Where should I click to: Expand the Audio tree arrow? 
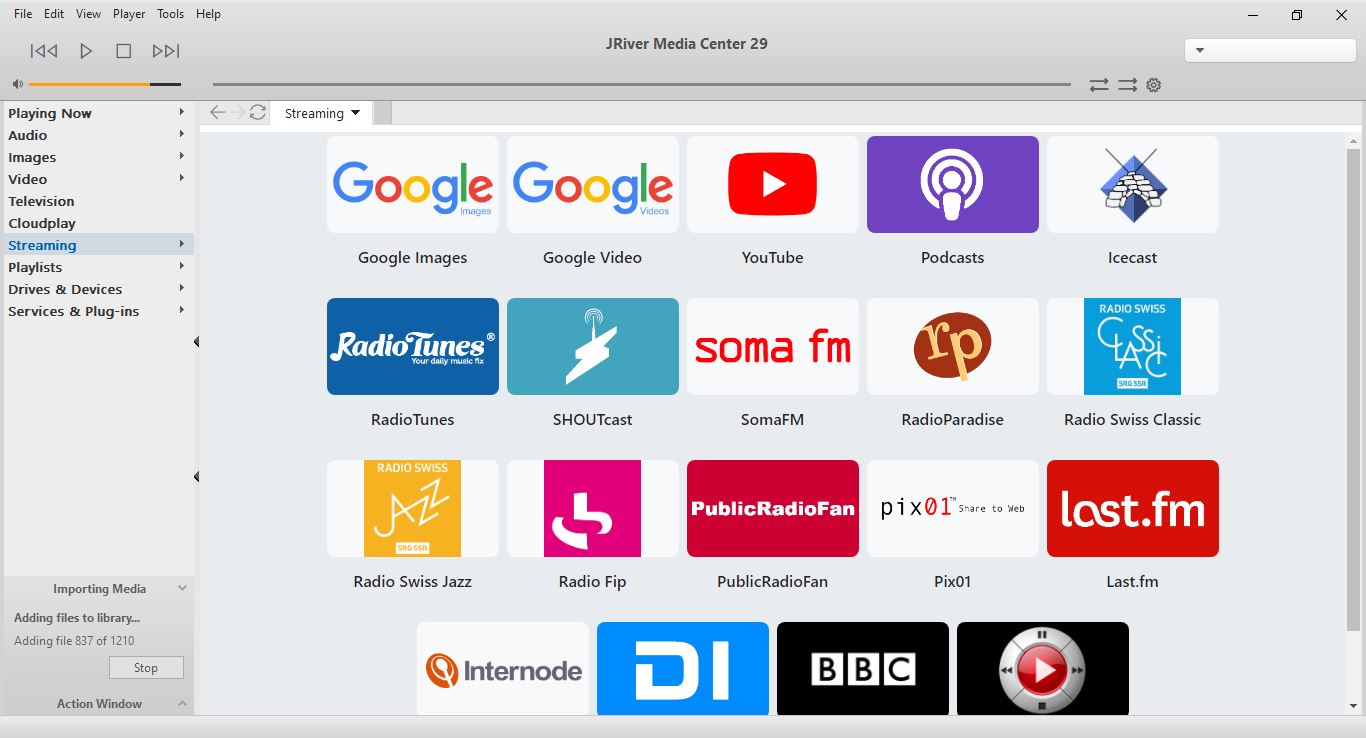[x=182, y=134]
